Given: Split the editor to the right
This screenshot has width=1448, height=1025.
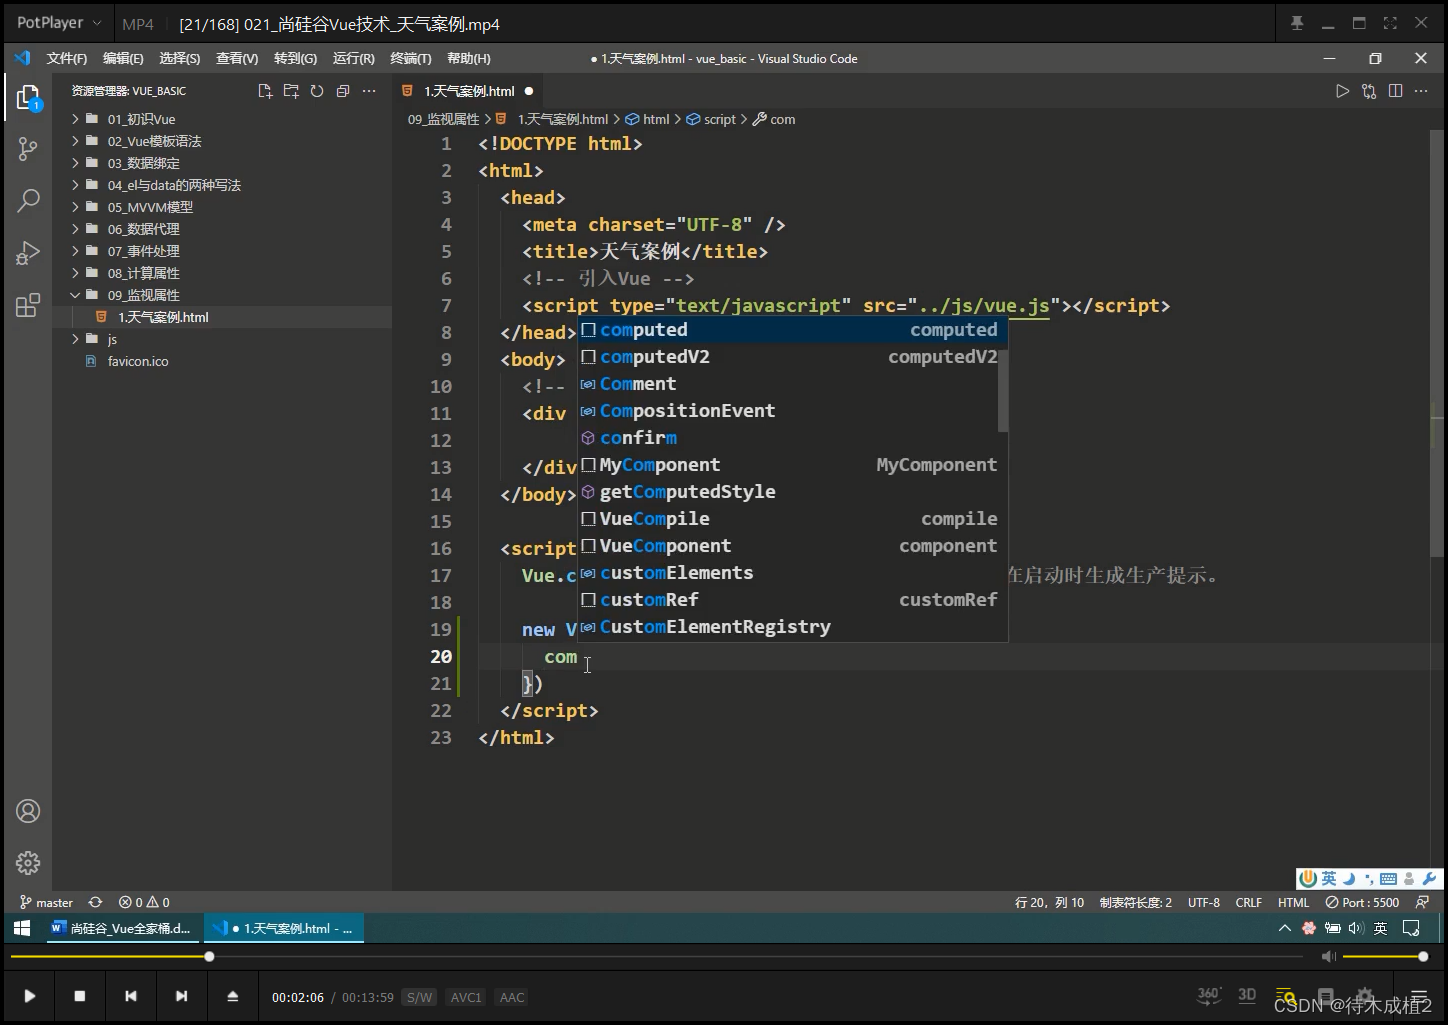Looking at the screenshot, I should click(x=1395, y=91).
